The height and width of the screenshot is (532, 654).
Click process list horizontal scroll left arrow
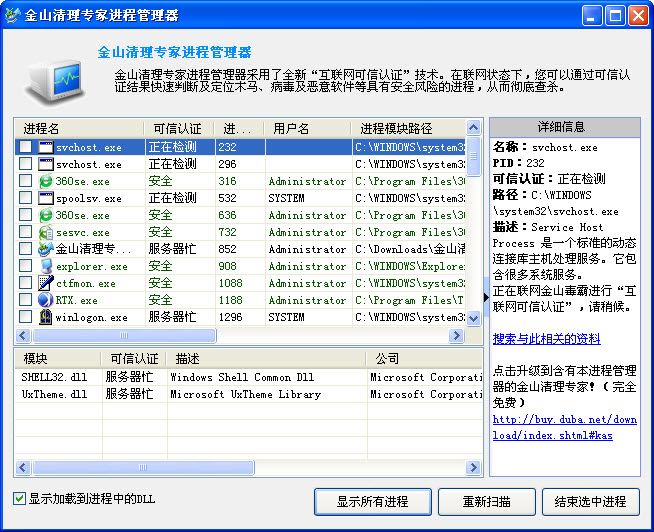(x=23, y=335)
